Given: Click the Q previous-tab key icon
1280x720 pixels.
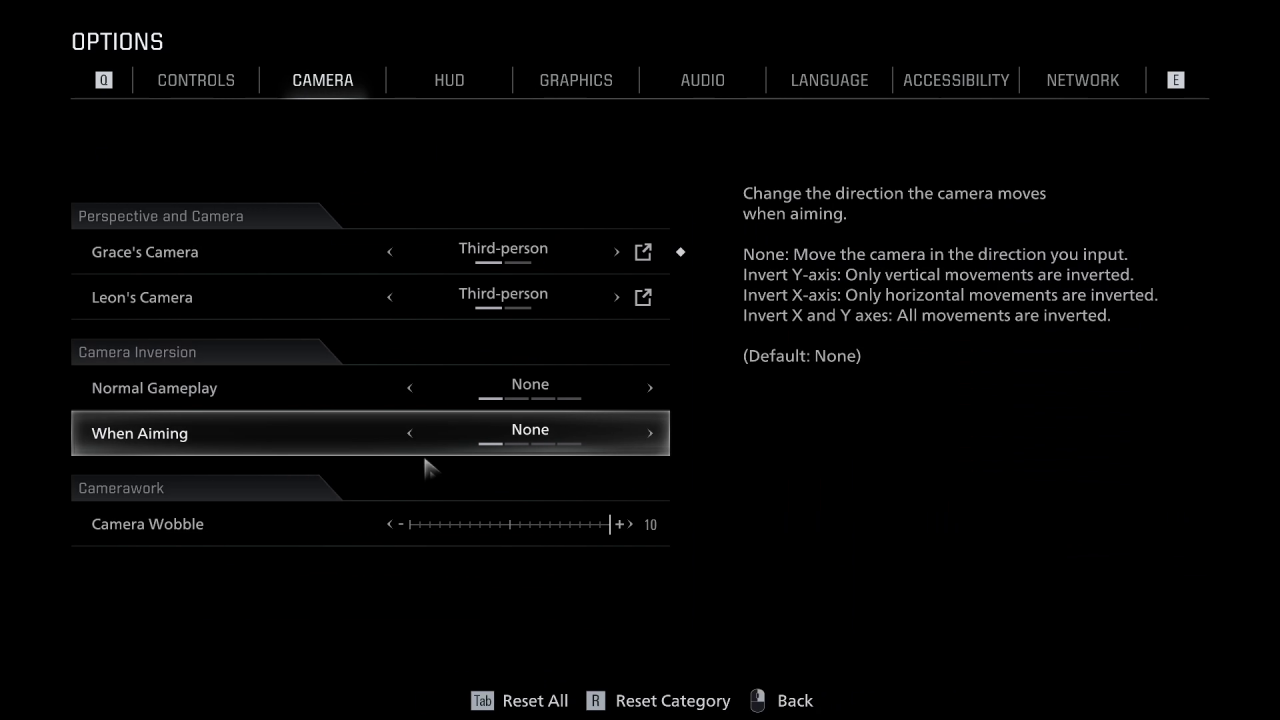Looking at the screenshot, I should [x=104, y=80].
